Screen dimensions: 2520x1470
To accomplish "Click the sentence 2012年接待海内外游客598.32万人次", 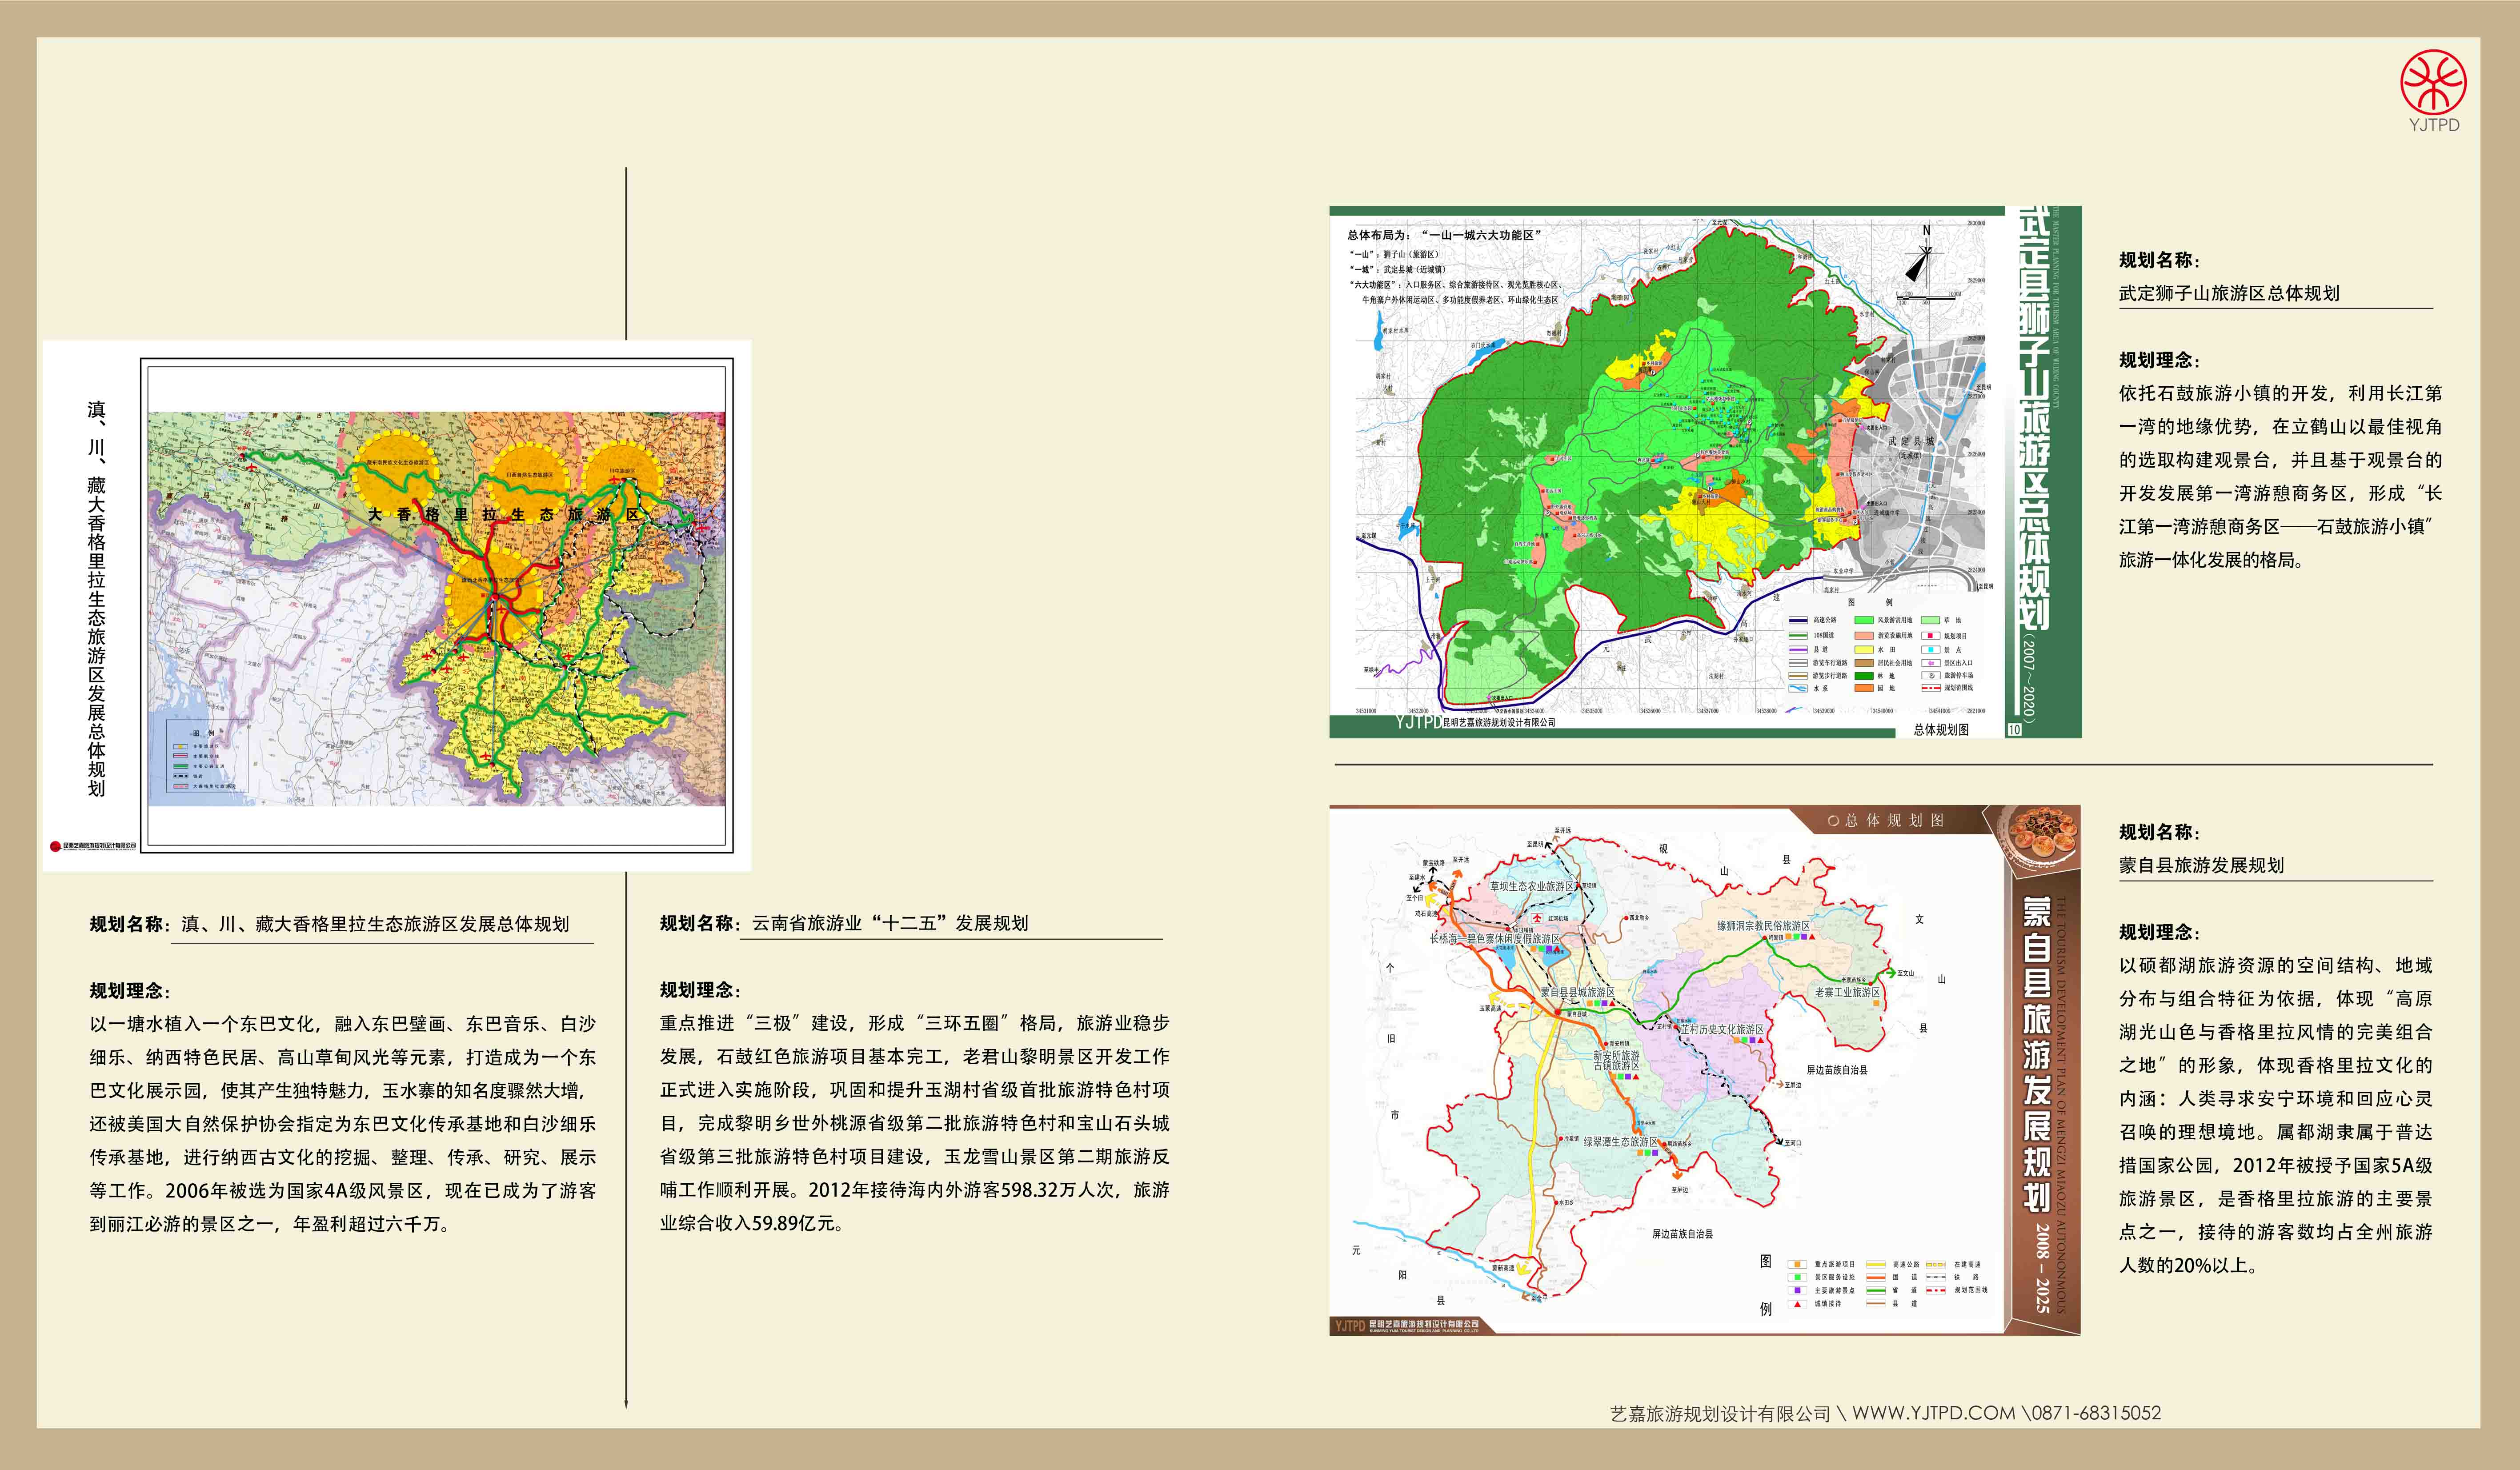I will click(966, 1190).
